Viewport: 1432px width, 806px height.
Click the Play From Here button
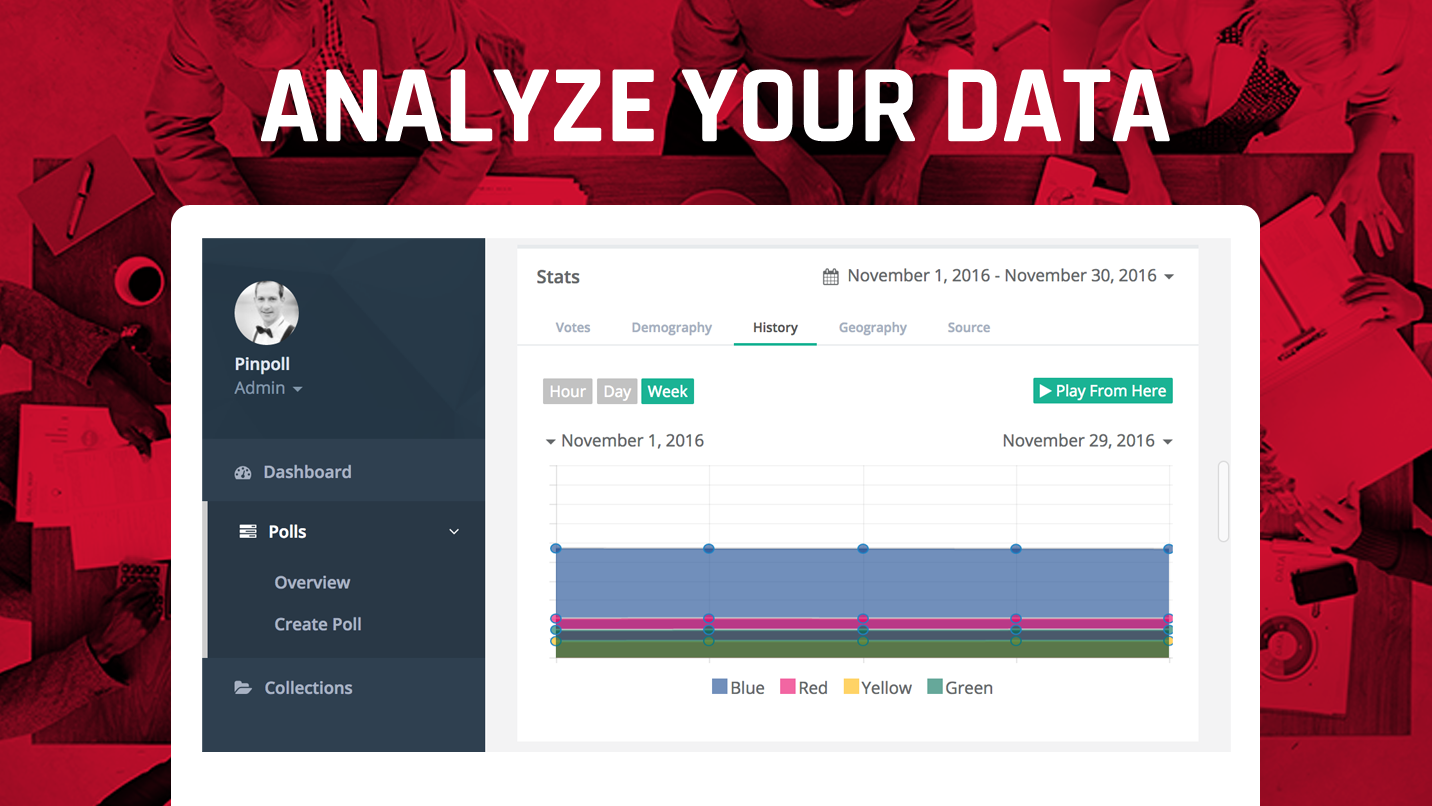1103,391
